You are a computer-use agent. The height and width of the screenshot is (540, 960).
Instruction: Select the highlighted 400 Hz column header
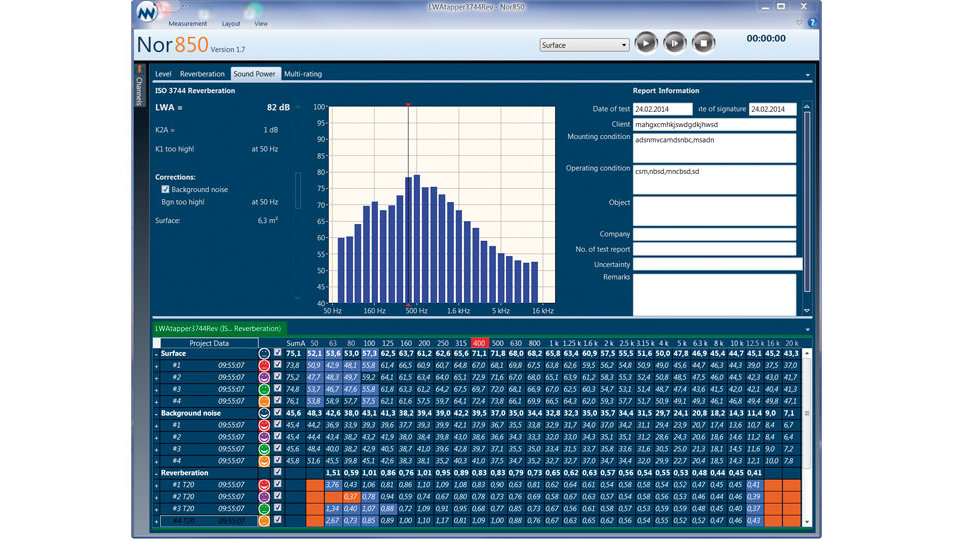(x=479, y=343)
